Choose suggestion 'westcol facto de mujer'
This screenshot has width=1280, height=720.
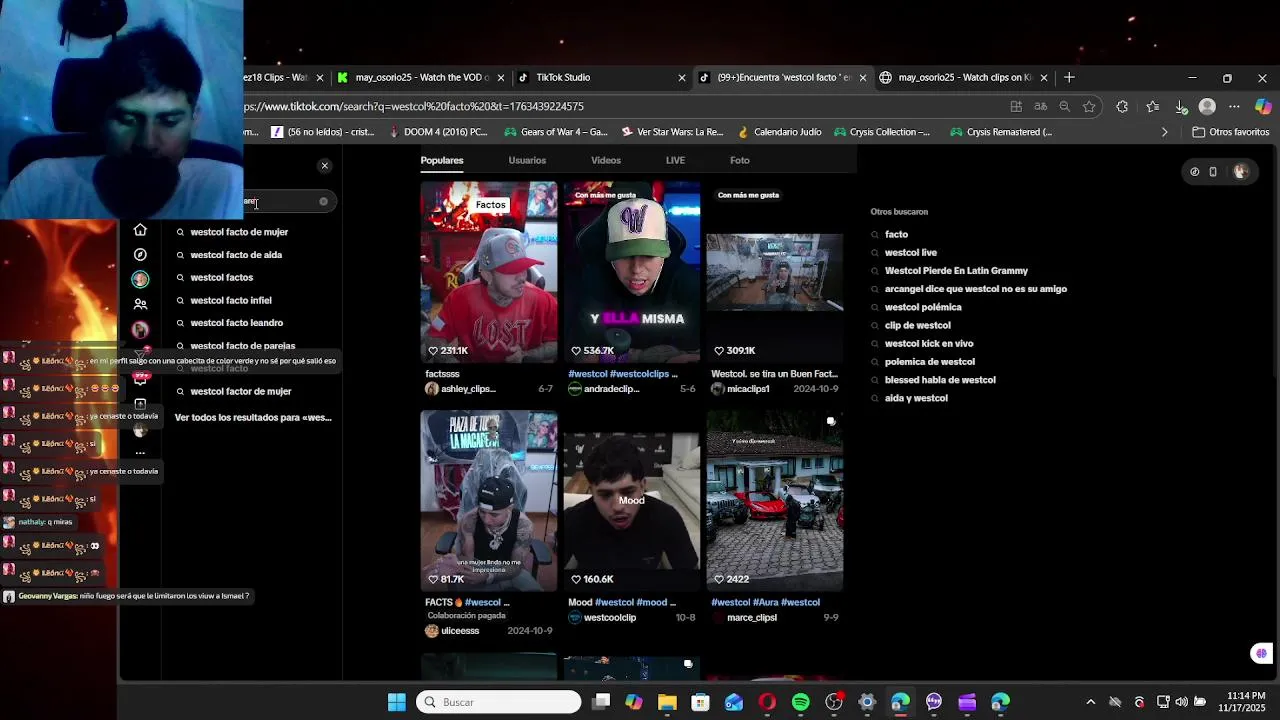coord(239,232)
